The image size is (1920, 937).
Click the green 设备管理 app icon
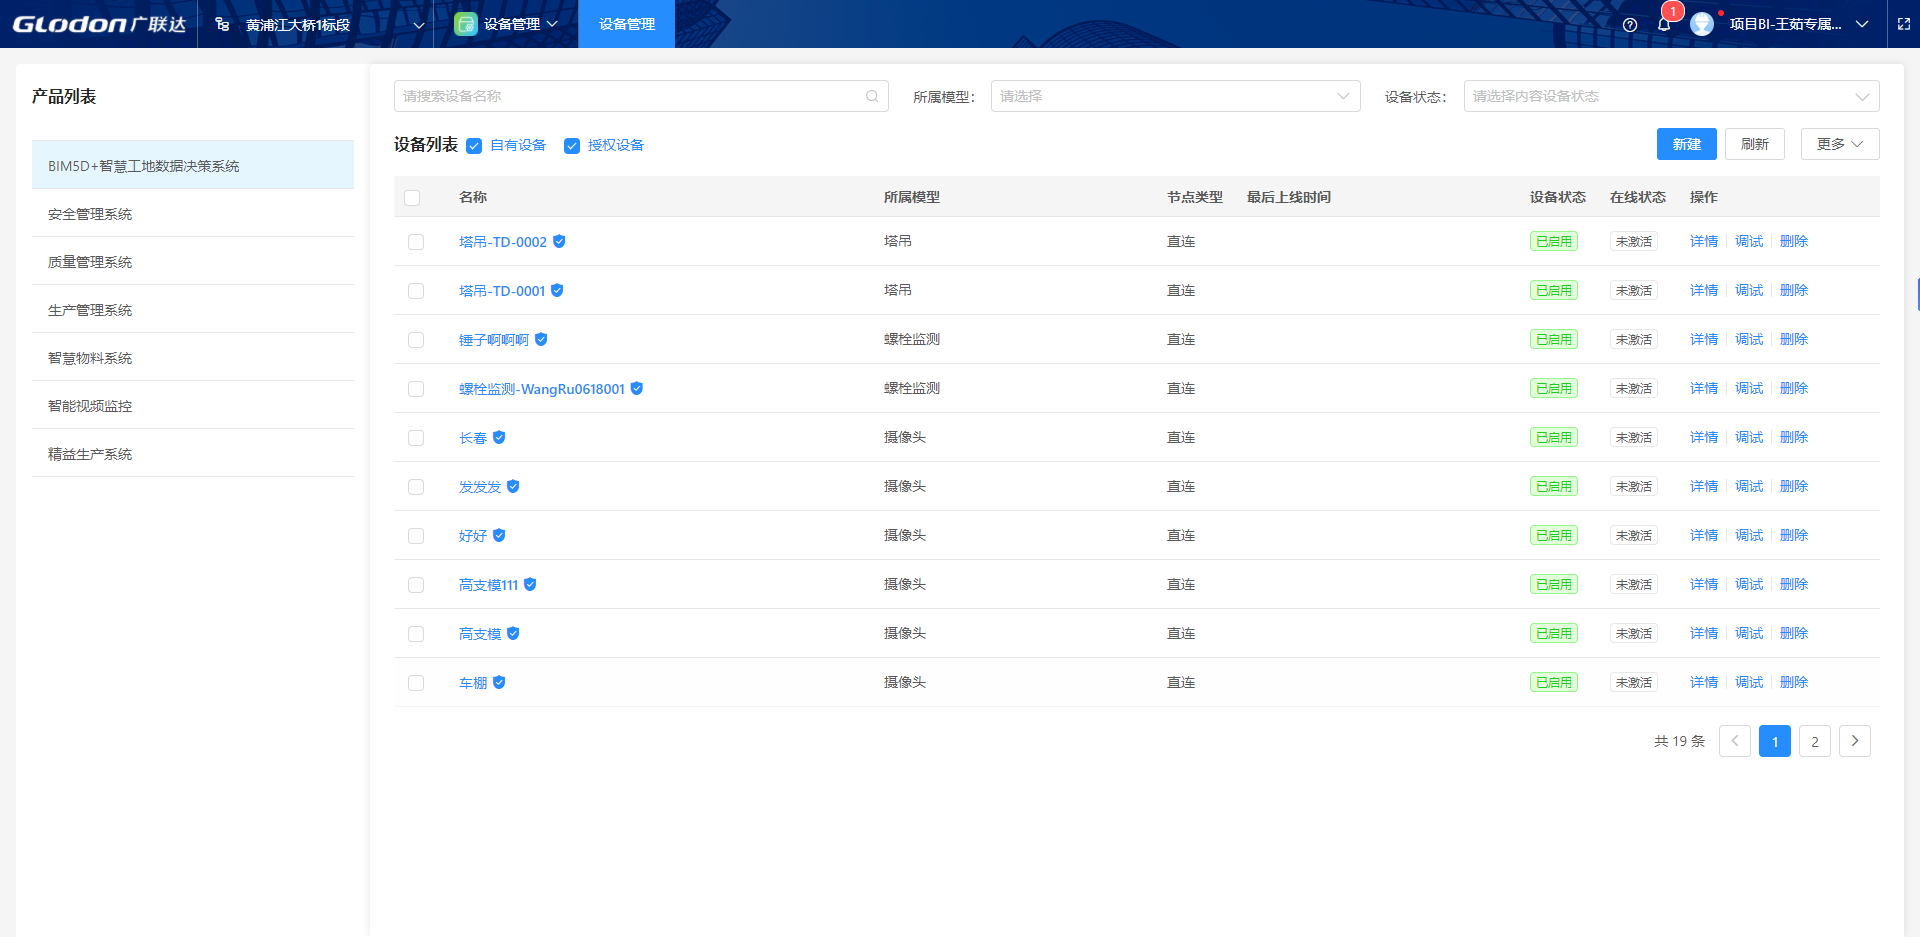(x=465, y=24)
